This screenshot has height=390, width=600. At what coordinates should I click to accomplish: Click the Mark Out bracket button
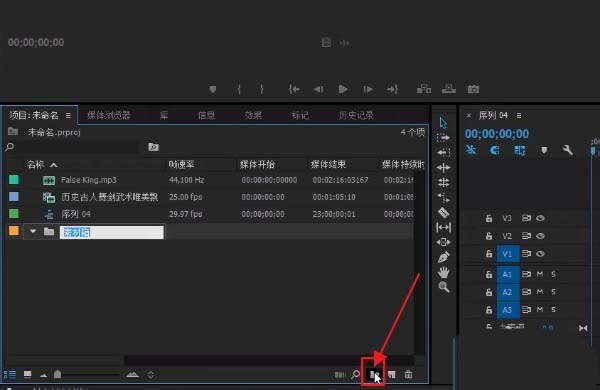coord(262,90)
